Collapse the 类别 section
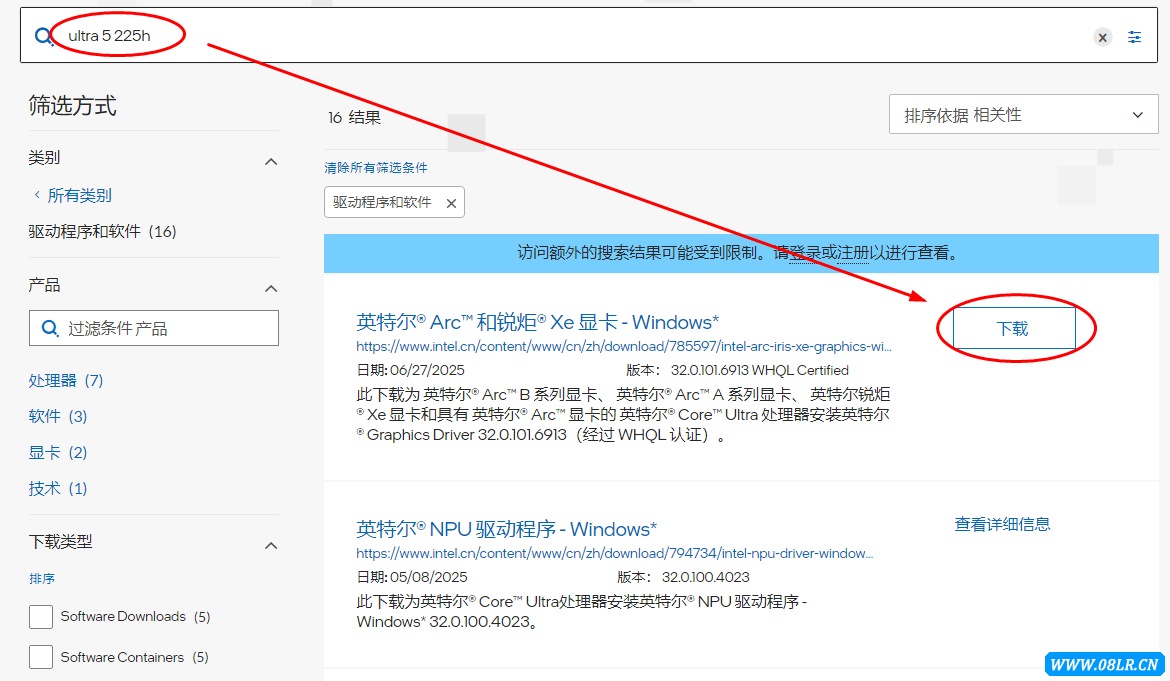Viewport: 1170px width, 681px height. pyautogui.click(x=271, y=161)
